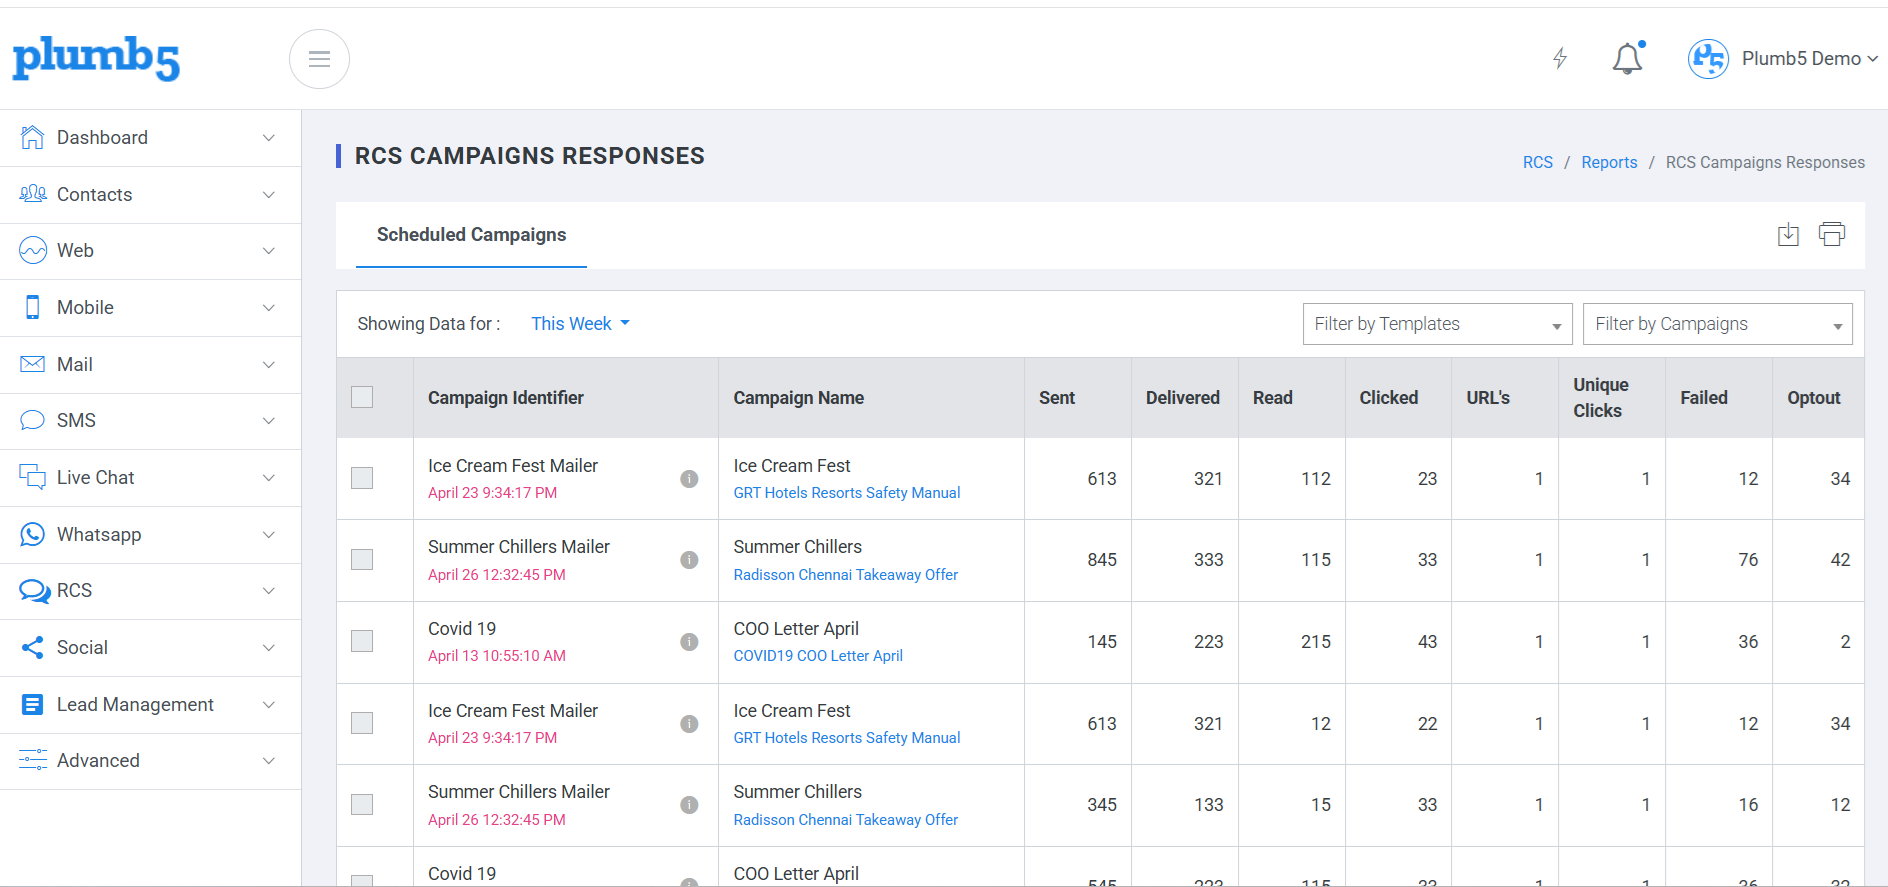This screenshot has height=887, width=1888.
Task: Click the Social share icon
Action: tap(33, 647)
